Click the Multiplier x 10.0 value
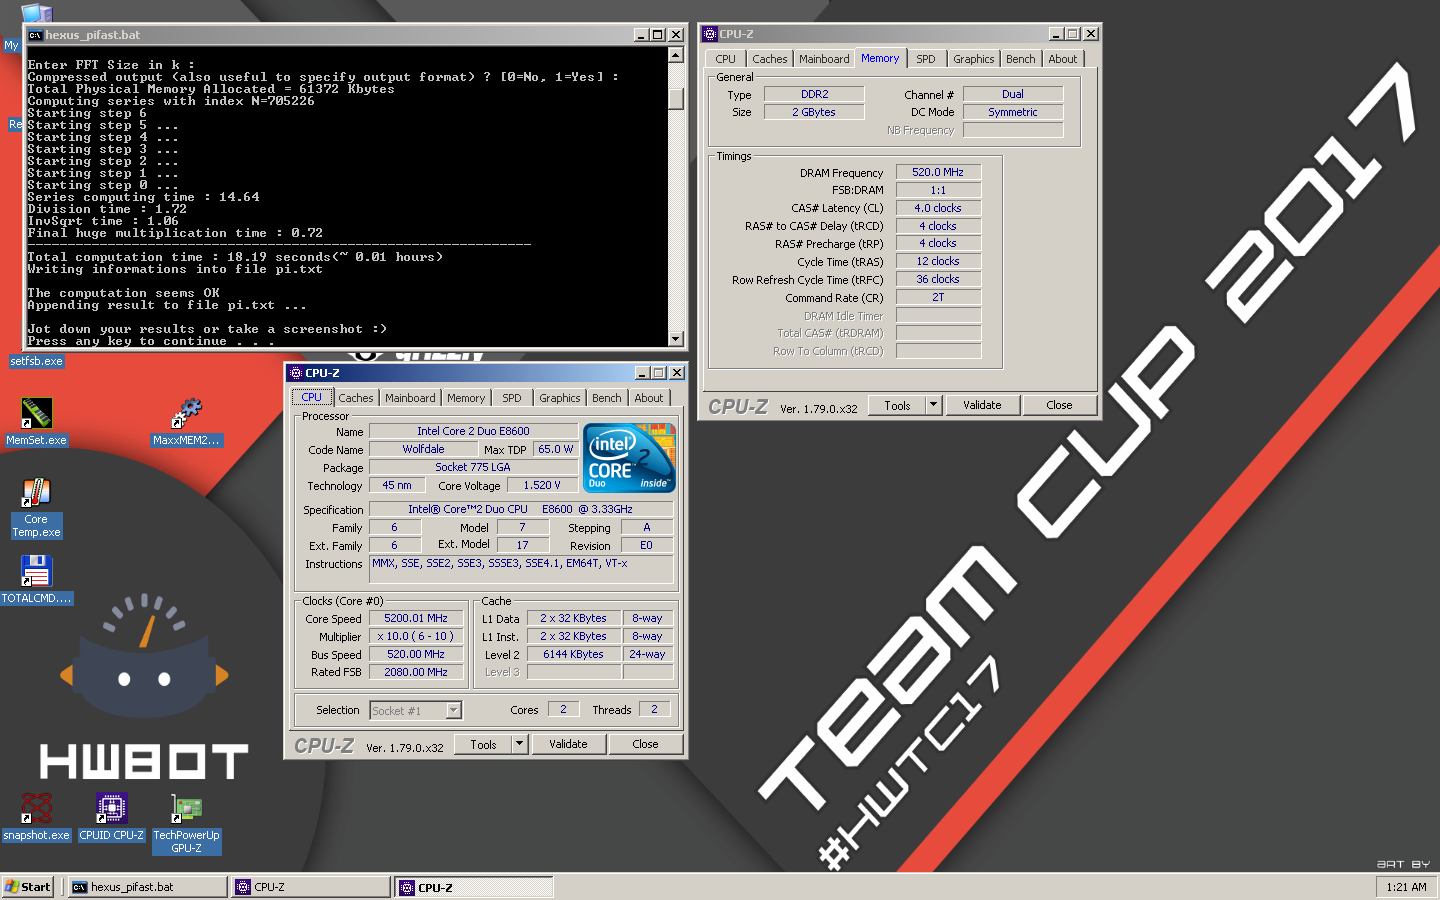 click(x=416, y=636)
